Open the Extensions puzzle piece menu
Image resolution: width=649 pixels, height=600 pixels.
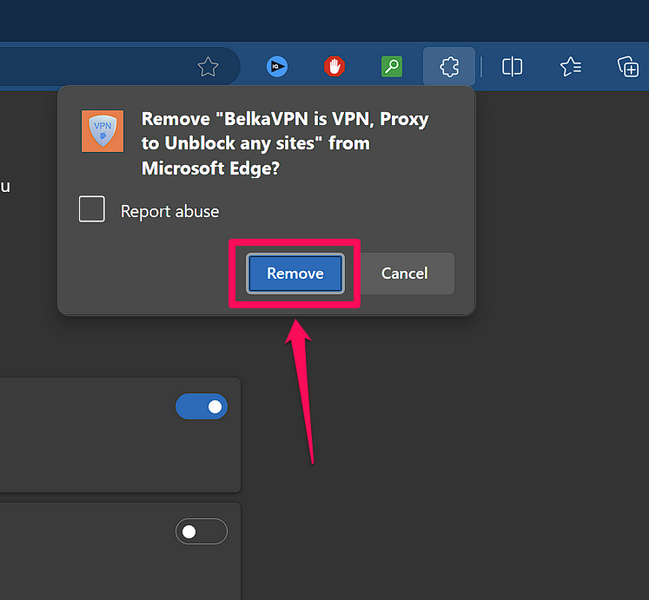[x=449, y=67]
